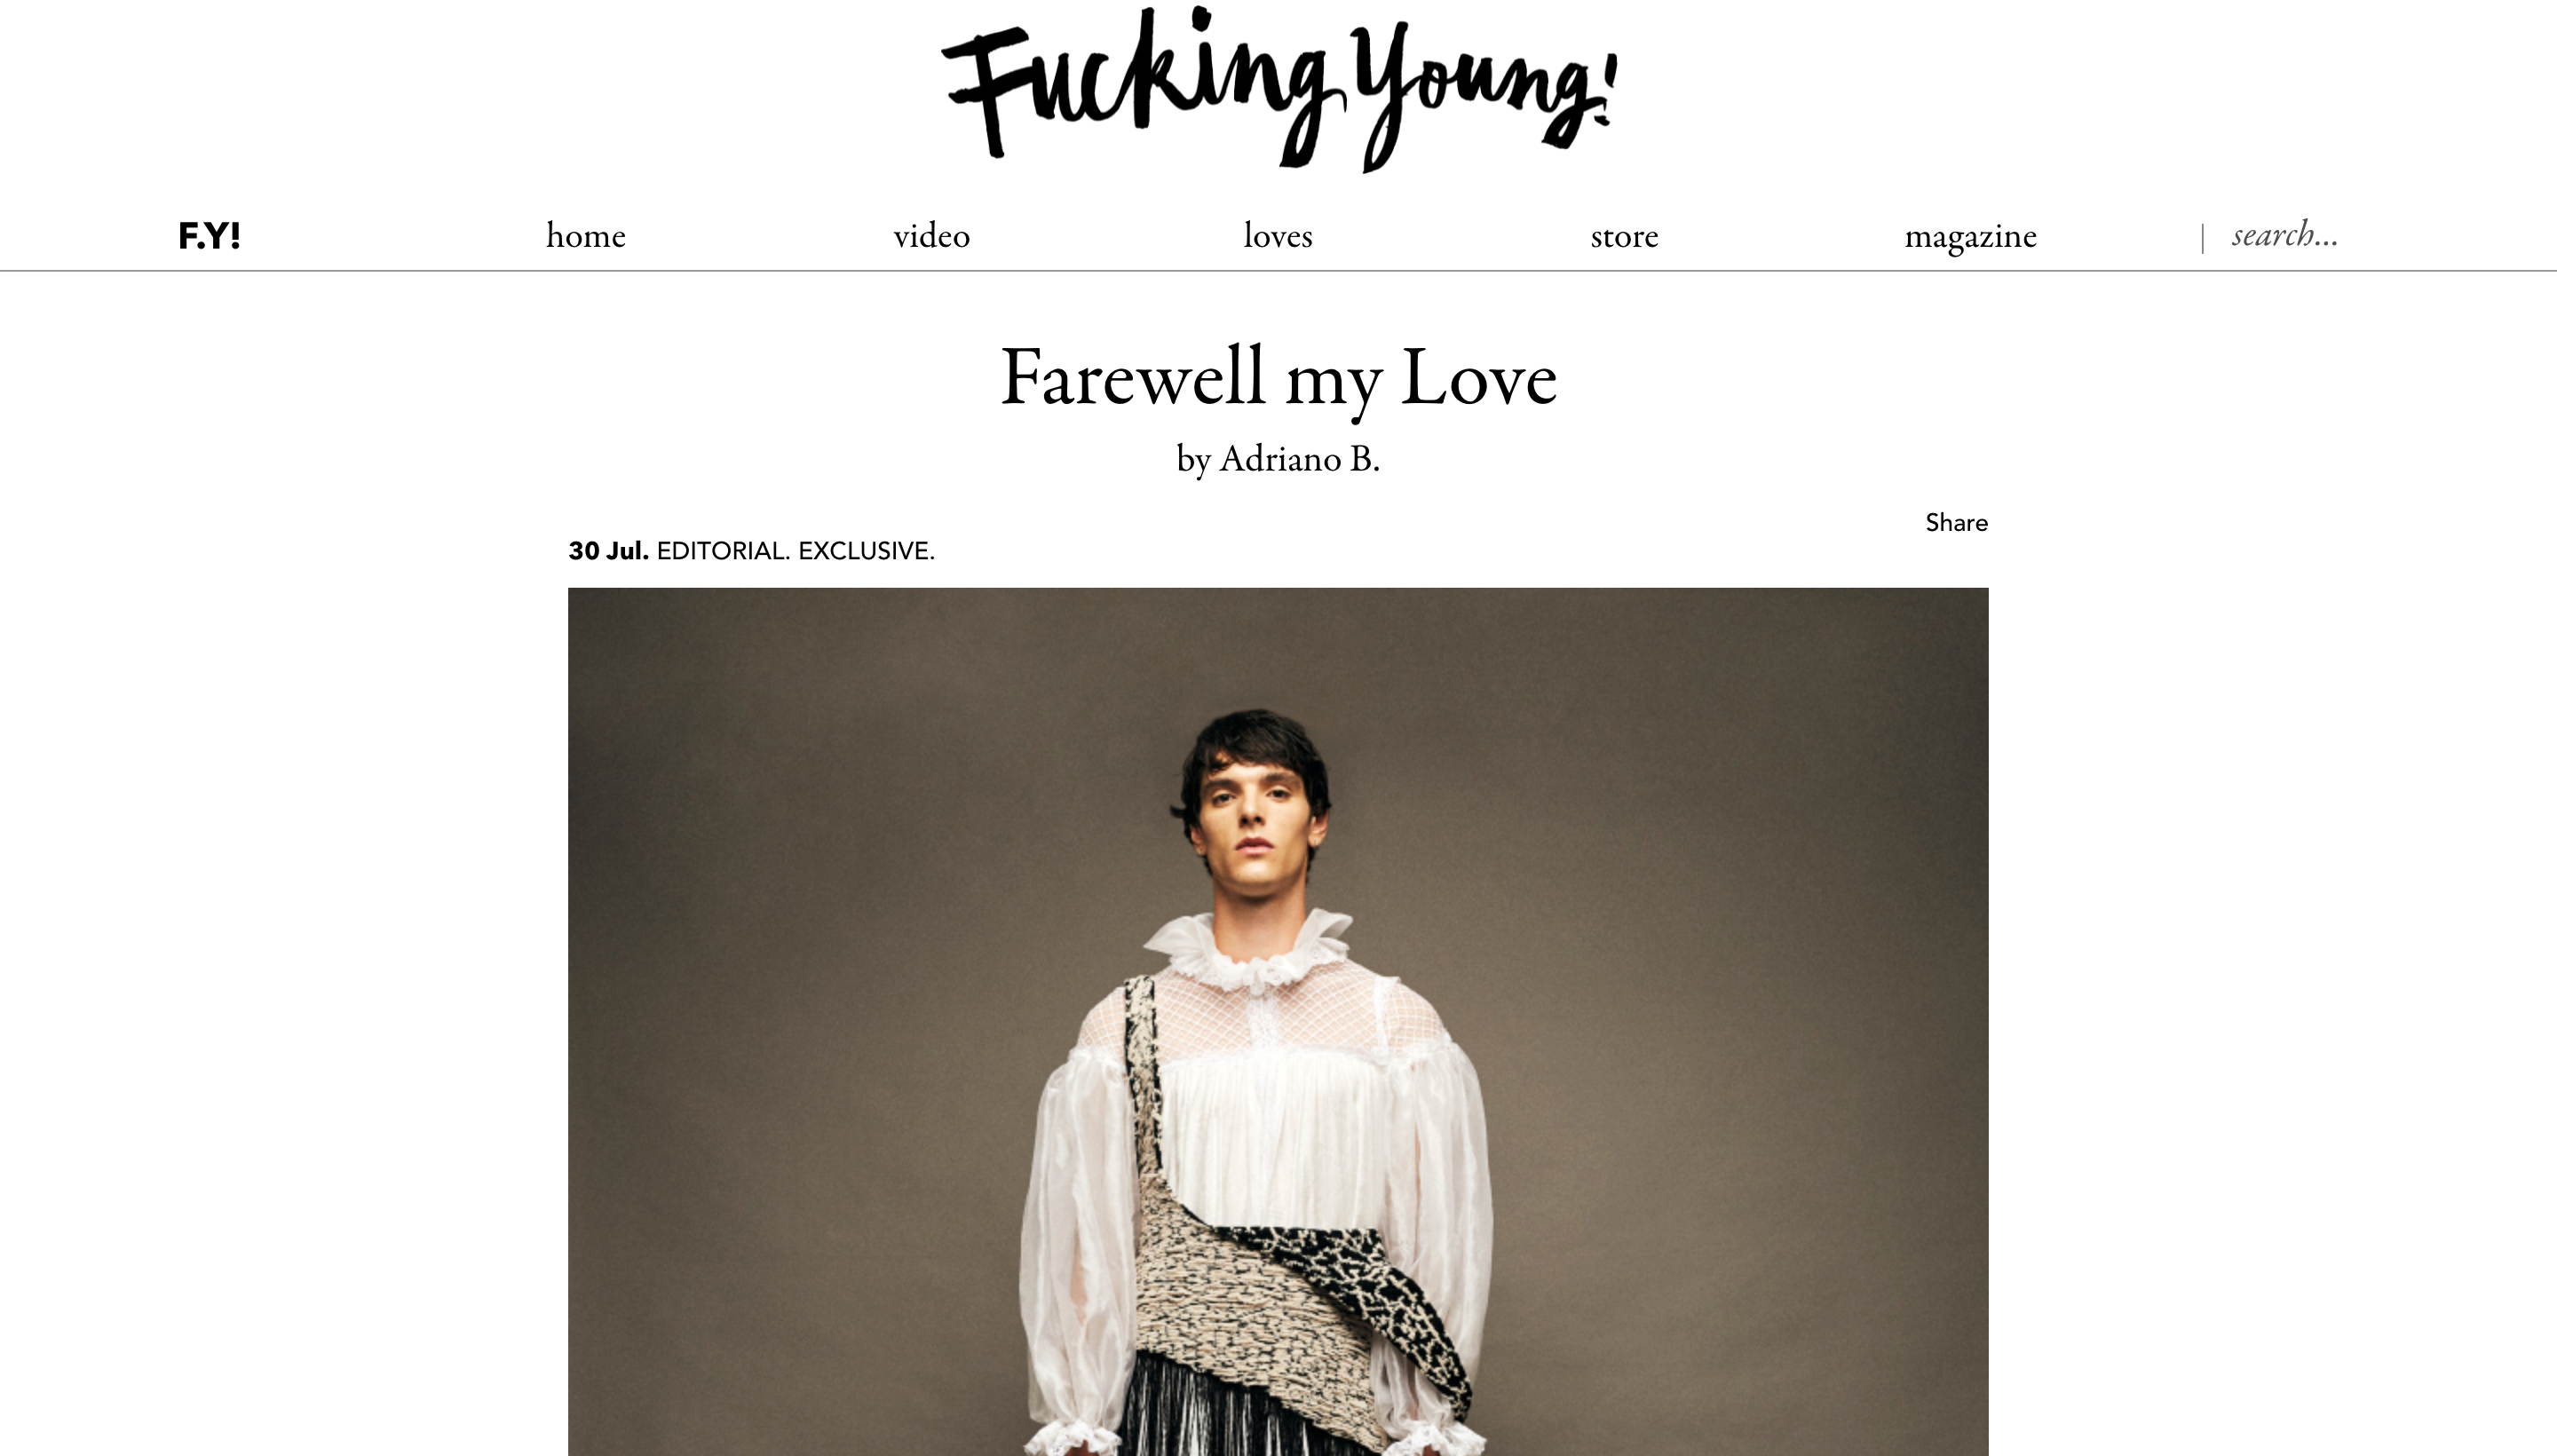Screen dimensions: 2557x1456
Task: Click the Share button
Action: click(x=1956, y=523)
